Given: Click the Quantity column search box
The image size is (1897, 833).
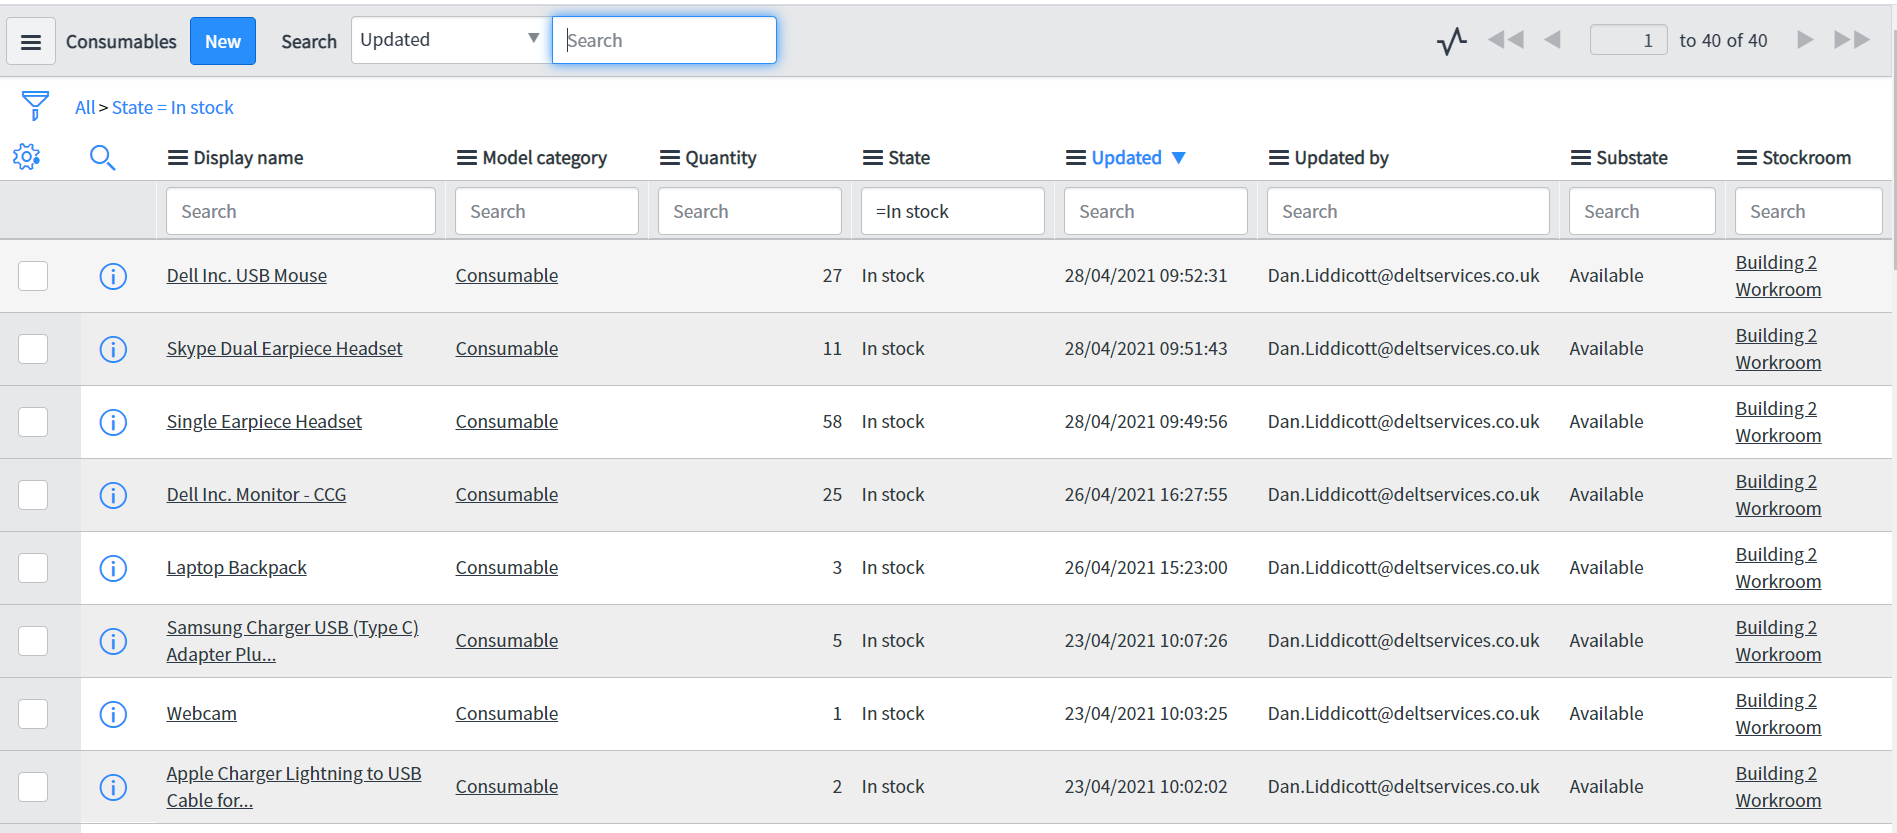Looking at the screenshot, I should (750, 211).
